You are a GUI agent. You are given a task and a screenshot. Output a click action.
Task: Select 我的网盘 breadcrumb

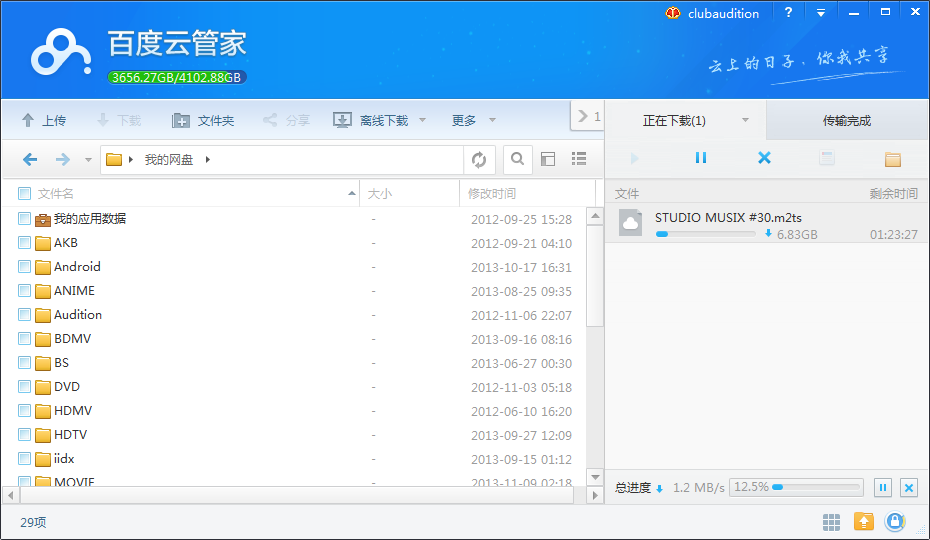[169, 159]
